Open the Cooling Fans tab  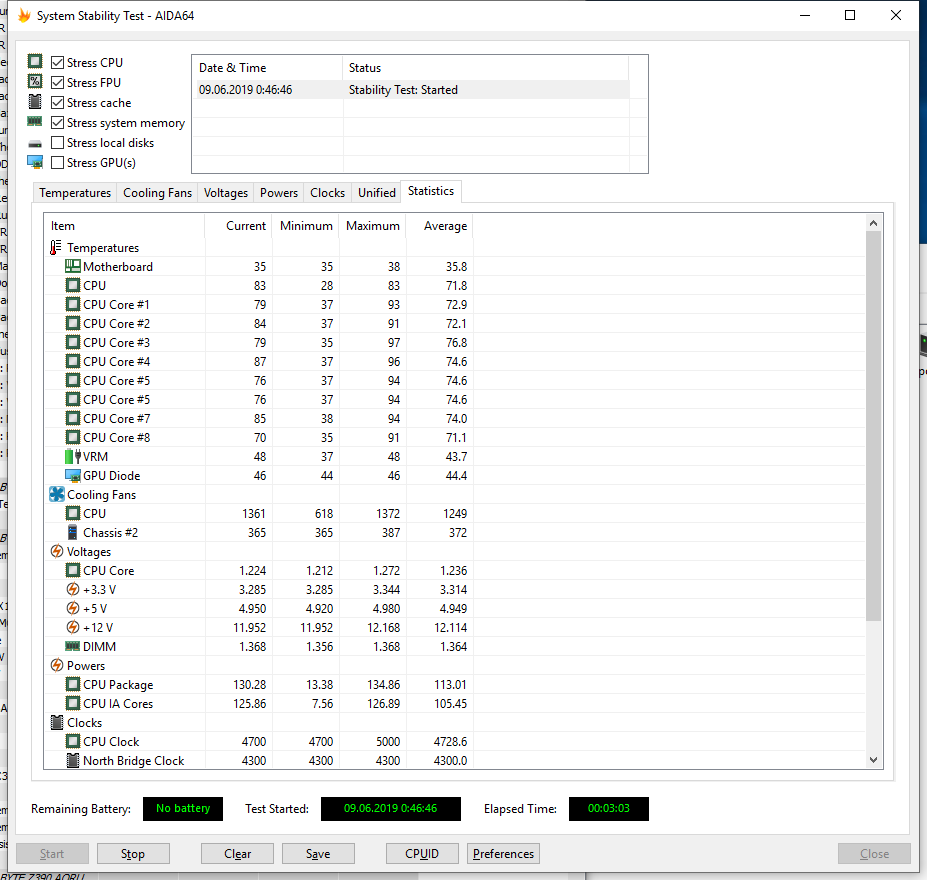pos(157,193)
